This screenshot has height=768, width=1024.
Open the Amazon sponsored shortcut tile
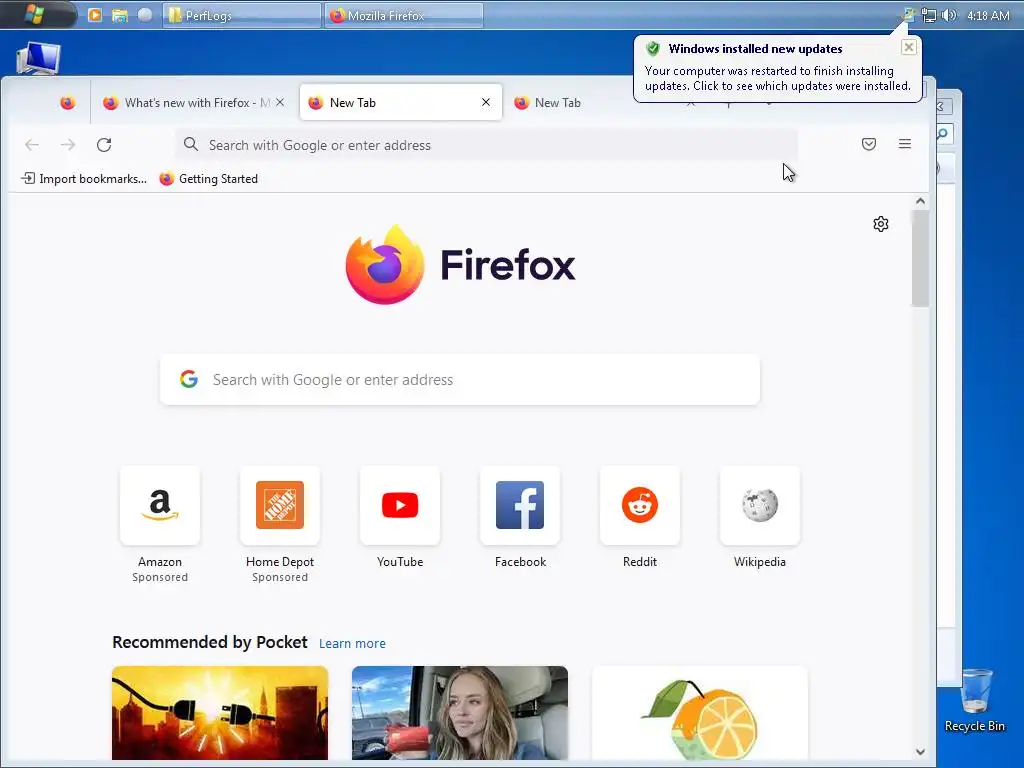160,505
